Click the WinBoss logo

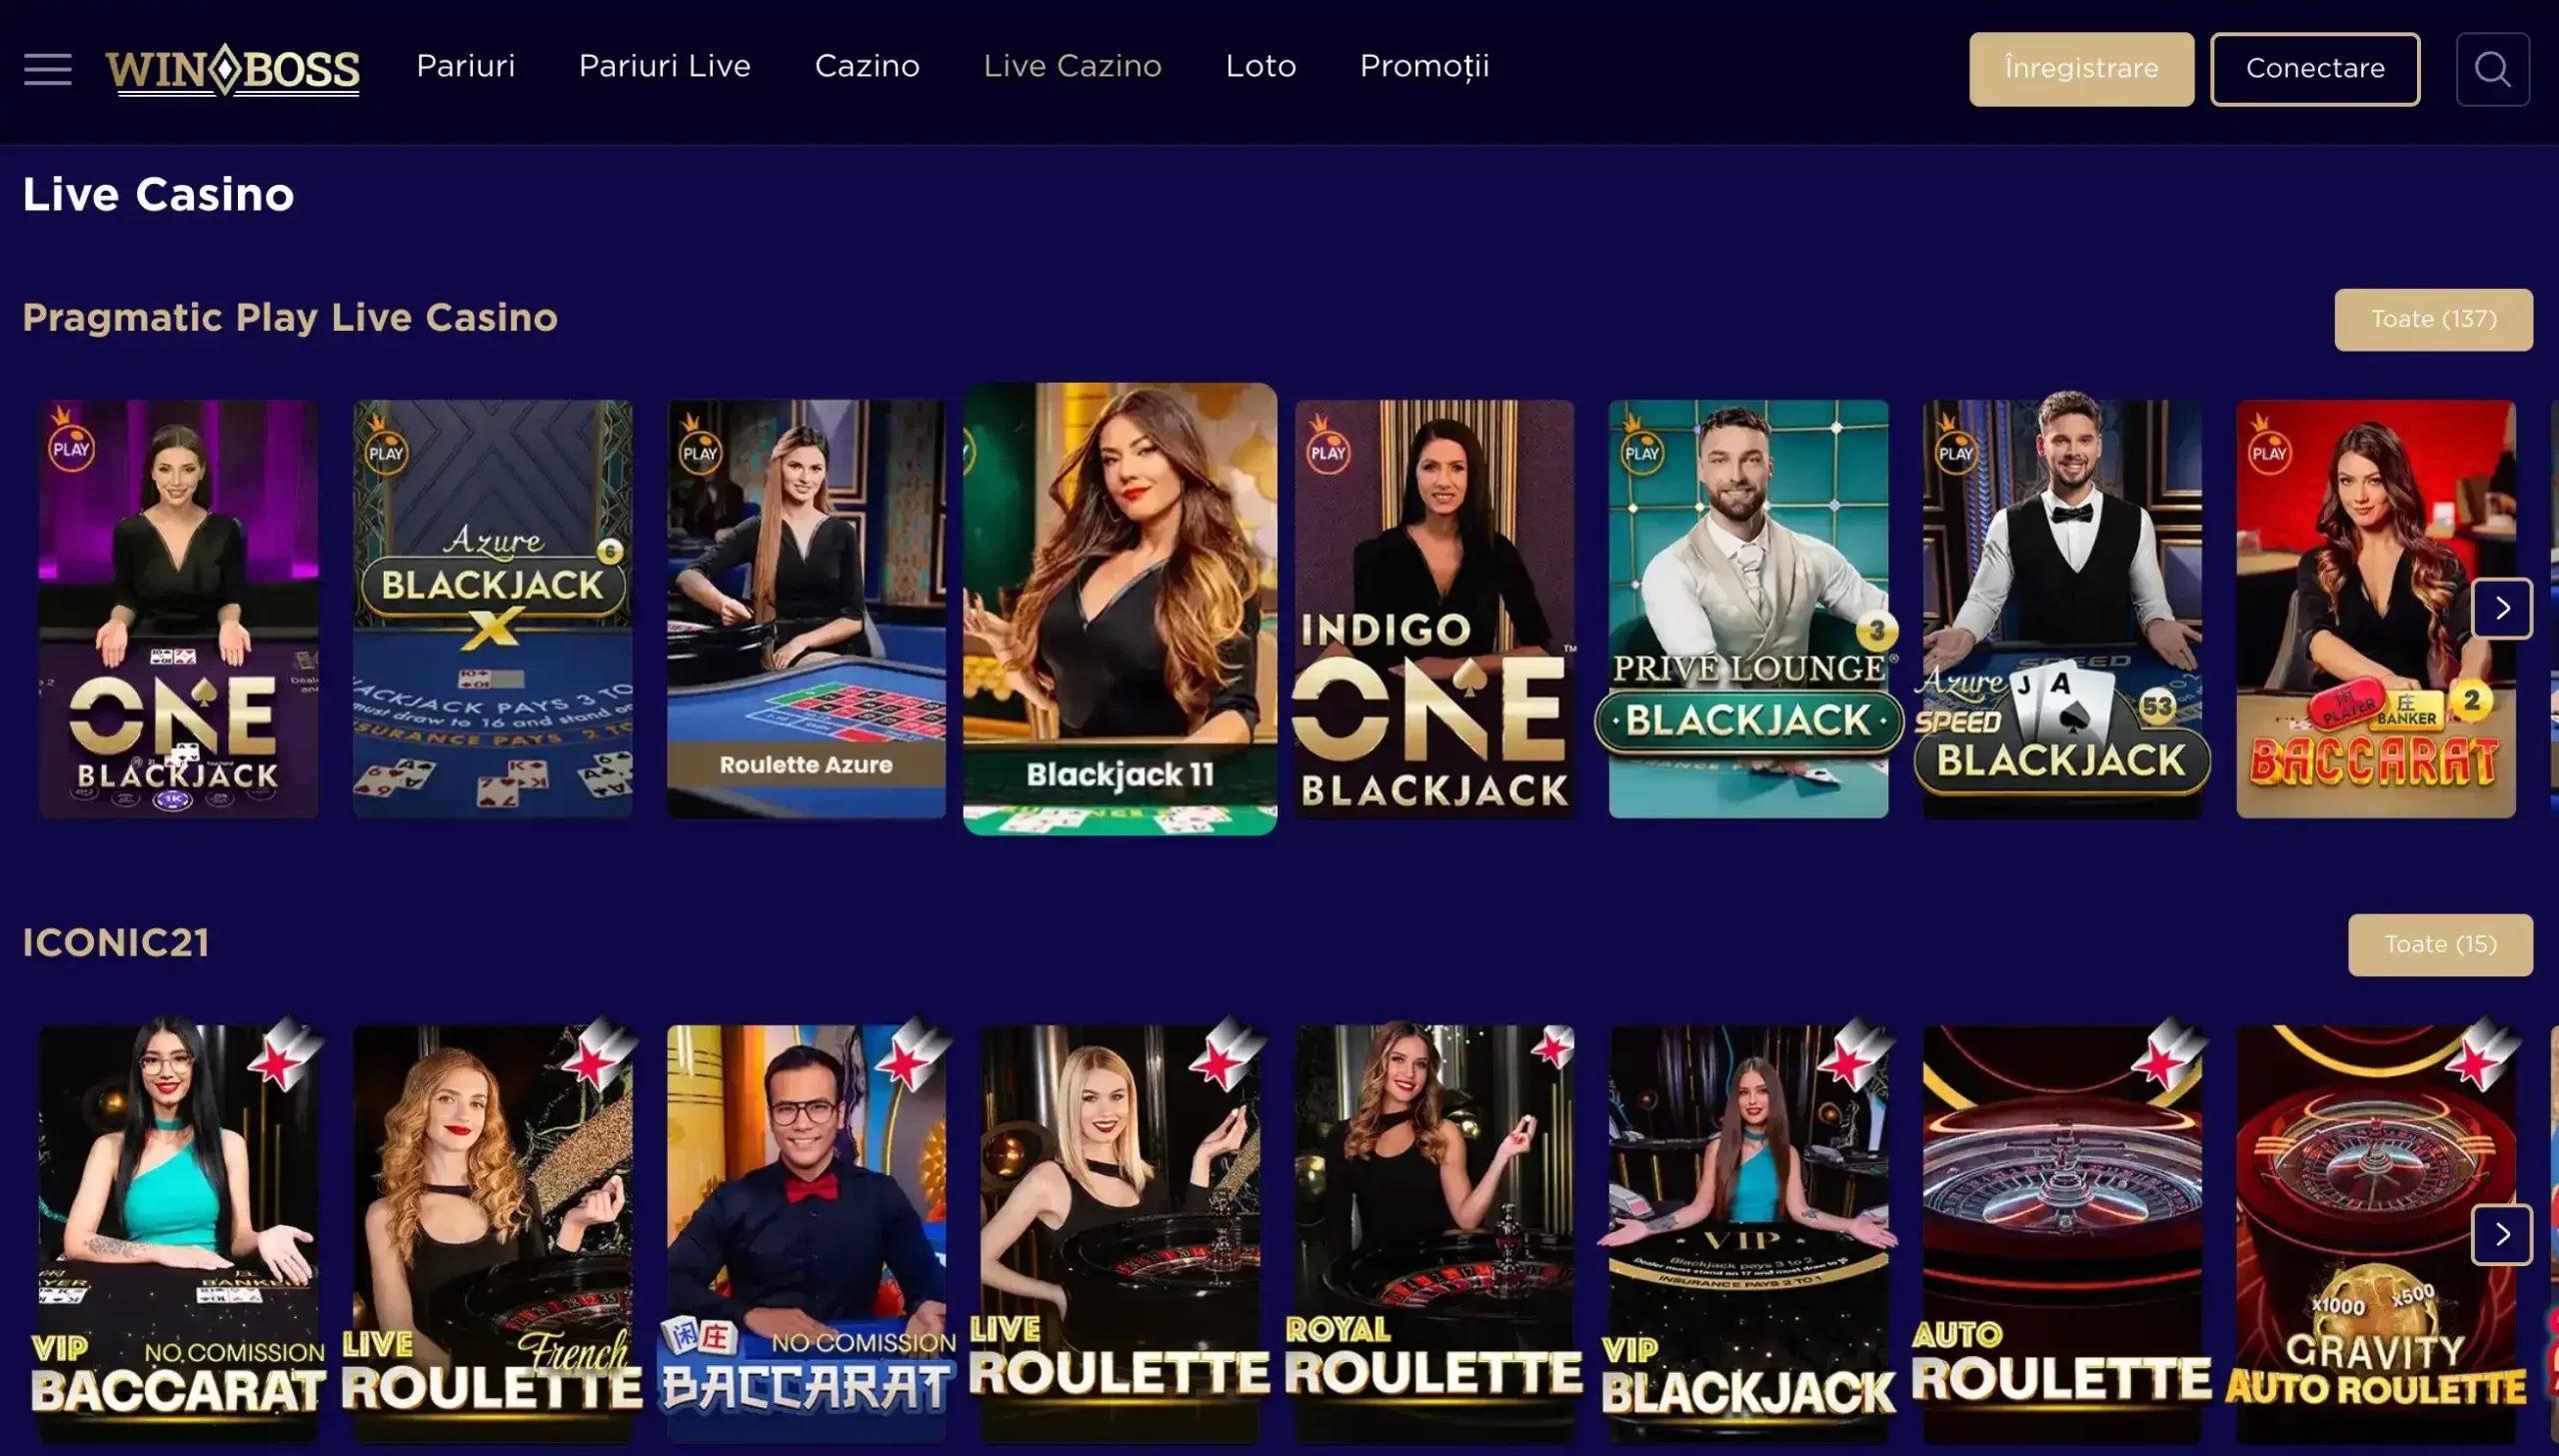point(232,69)
